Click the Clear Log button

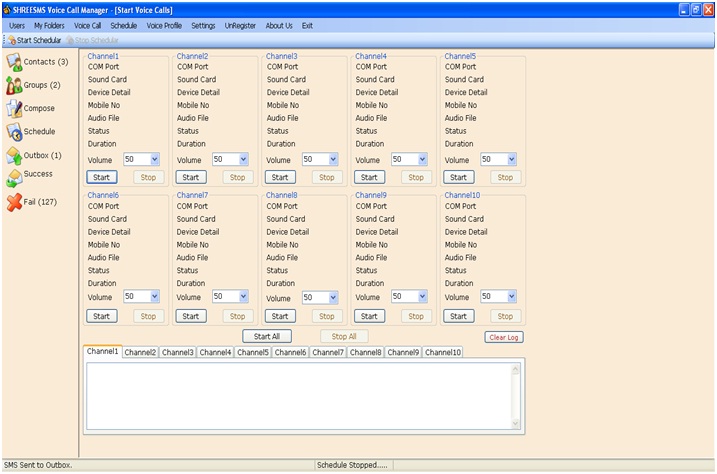[x=503, y=337]
